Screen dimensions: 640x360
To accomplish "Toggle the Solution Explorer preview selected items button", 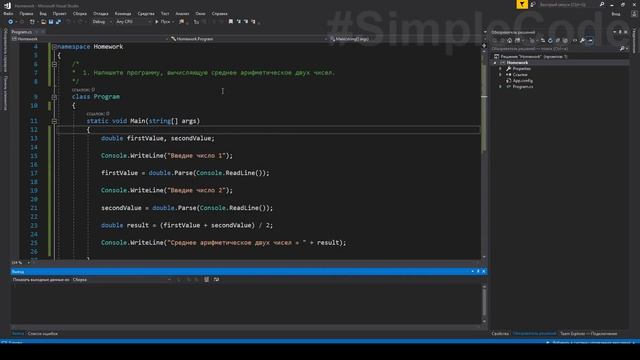I will pos(590,40).
